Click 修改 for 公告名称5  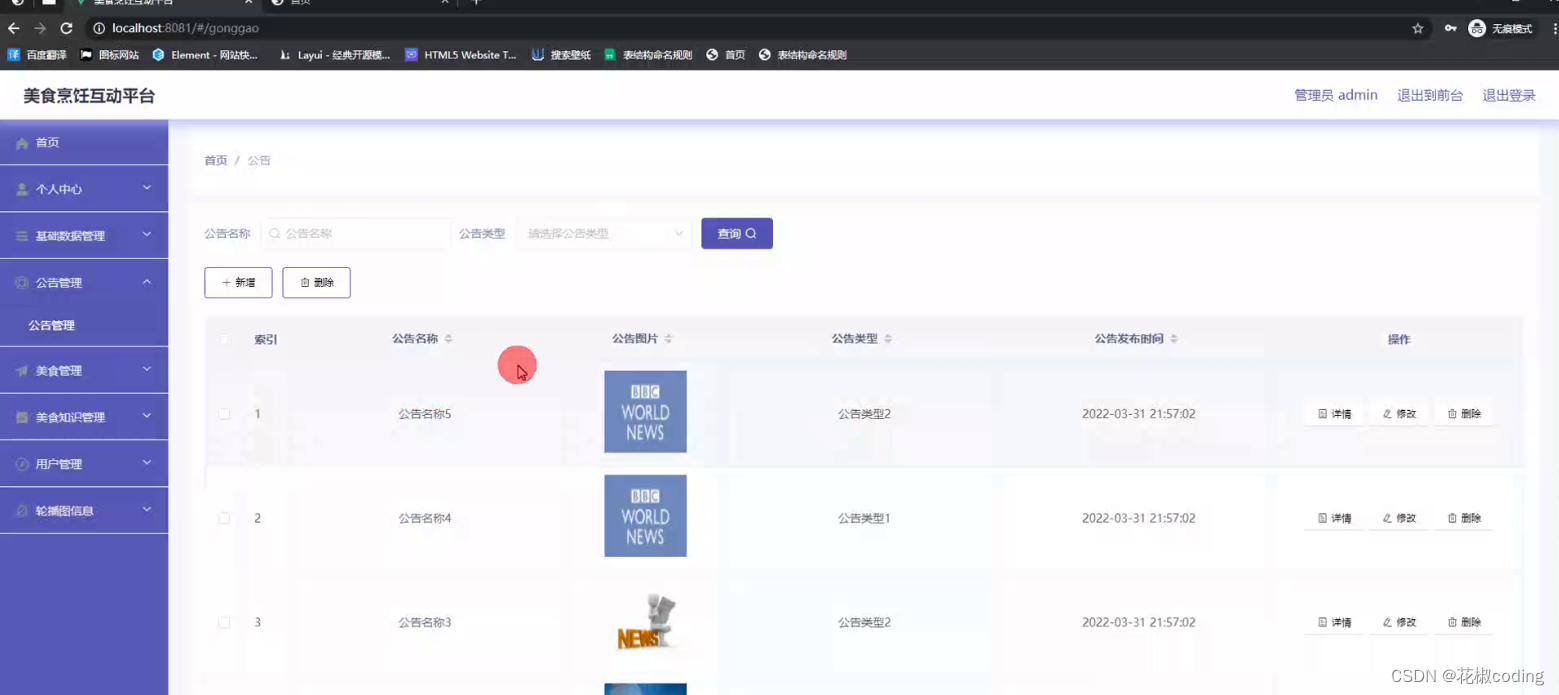[1399, 414]
